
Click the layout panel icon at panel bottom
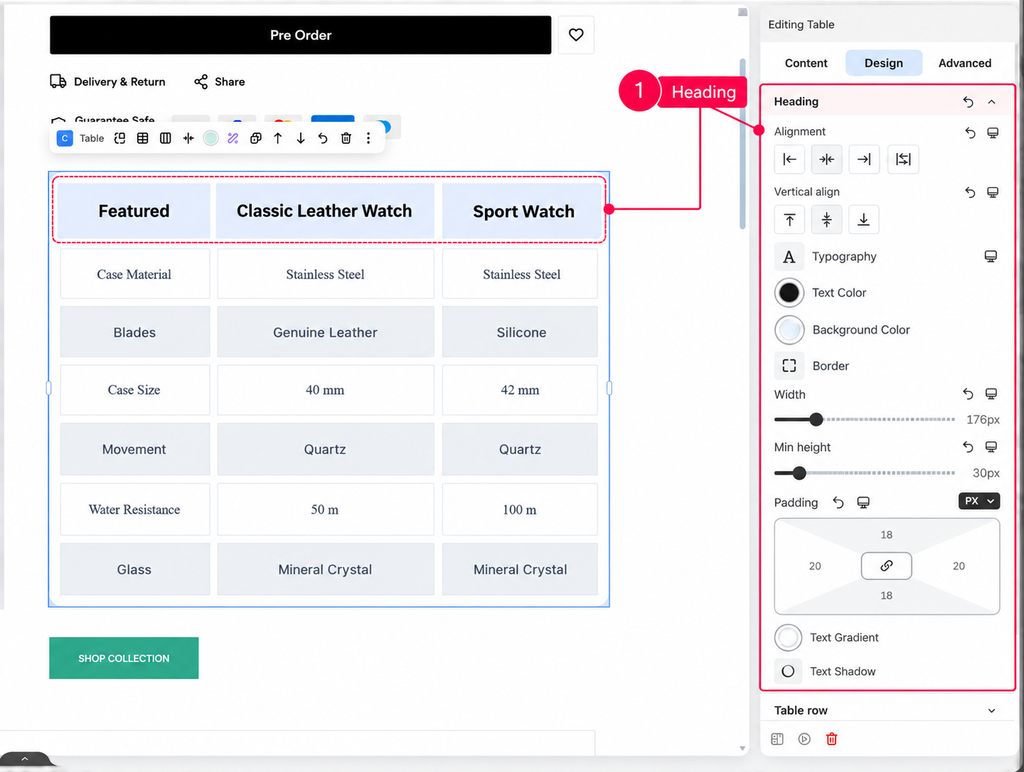777,739
